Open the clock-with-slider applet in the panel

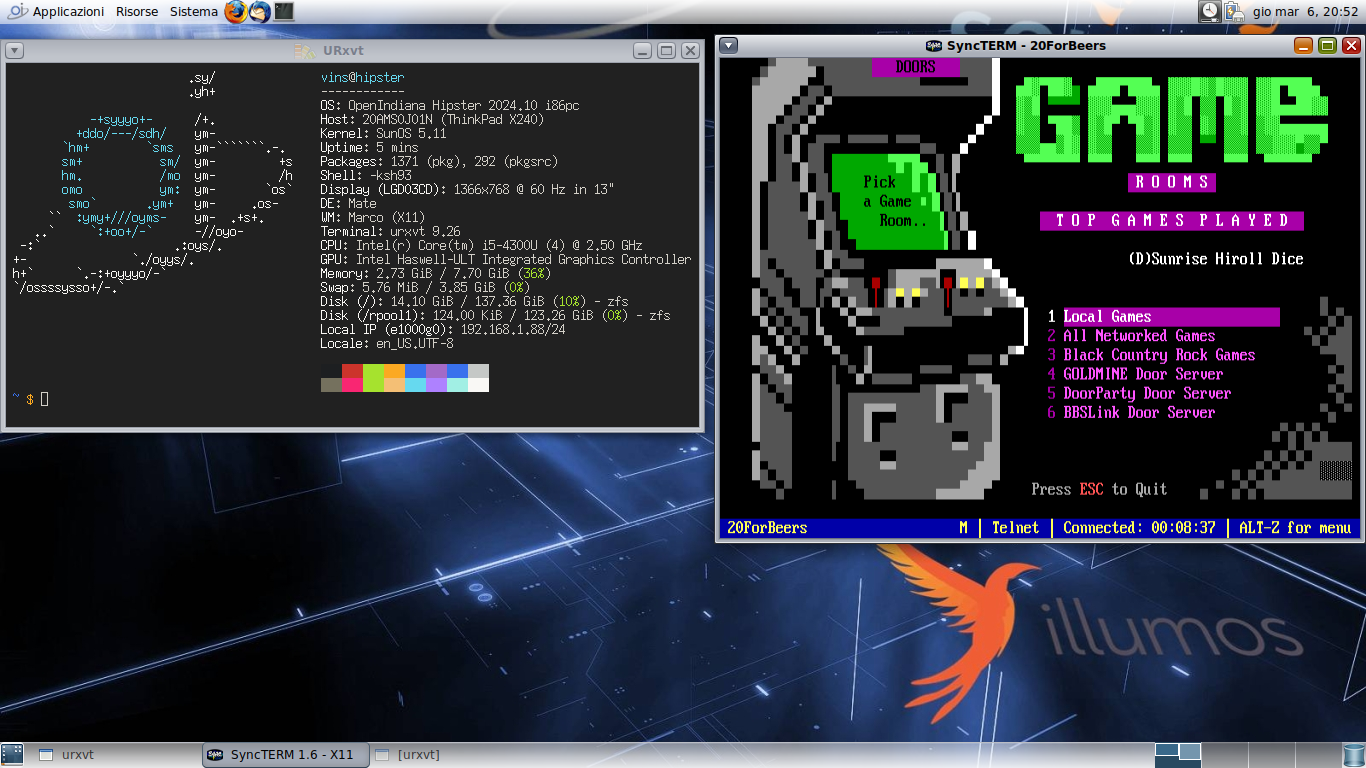coord(1210,11)
